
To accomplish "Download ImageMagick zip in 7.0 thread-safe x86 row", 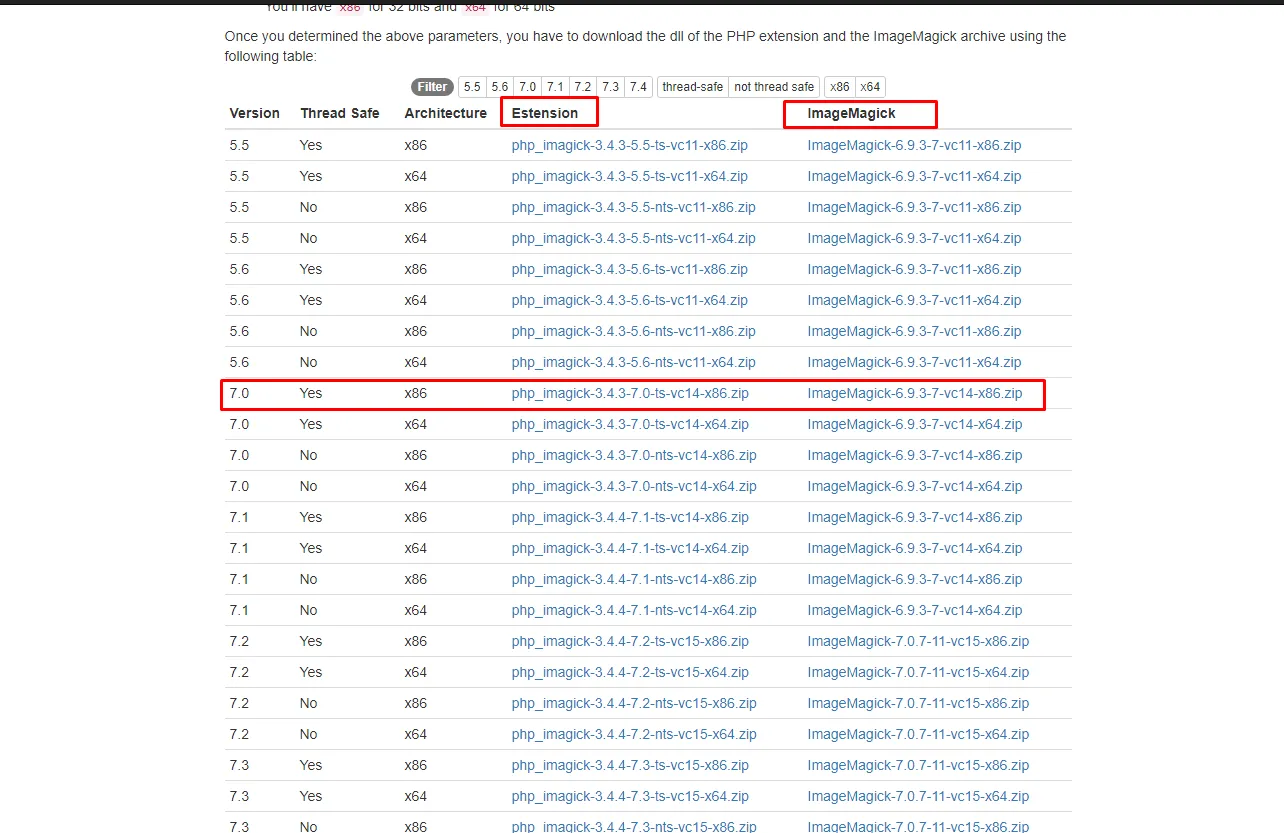I will pos(915,393).
